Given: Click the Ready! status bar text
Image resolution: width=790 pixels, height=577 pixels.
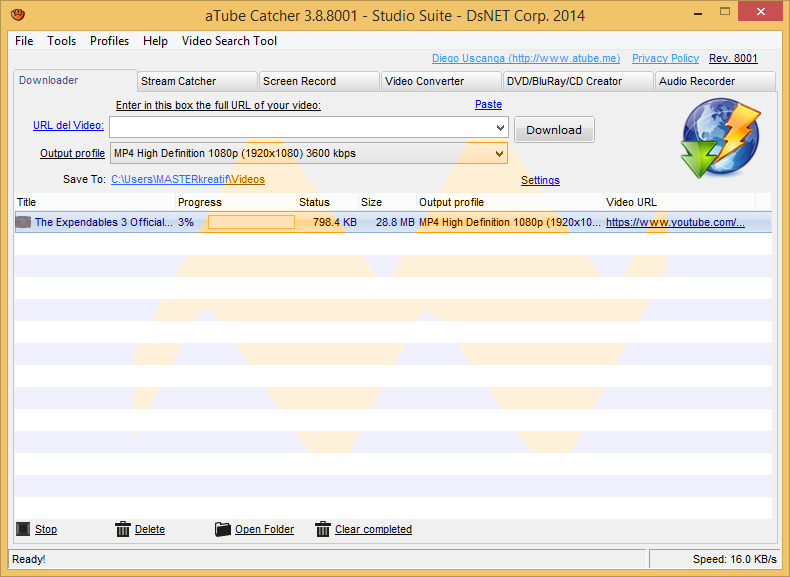Looking at the screenshot, I should [x=29, y=559].
